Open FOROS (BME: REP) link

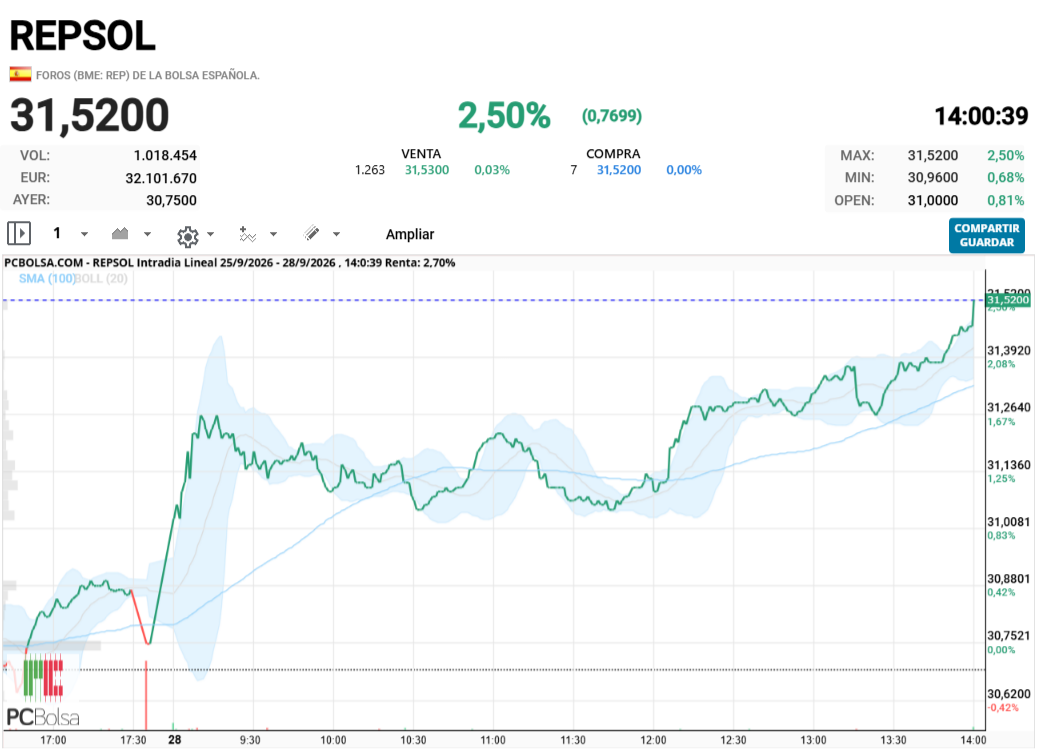[147, 75]
